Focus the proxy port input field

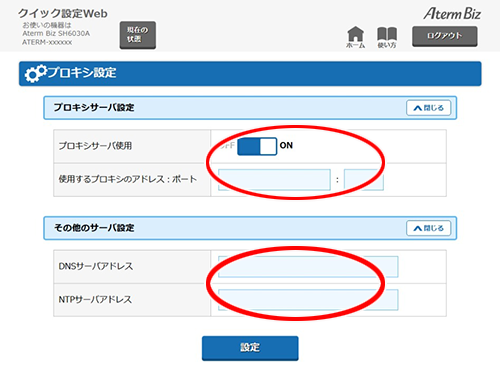364,180
